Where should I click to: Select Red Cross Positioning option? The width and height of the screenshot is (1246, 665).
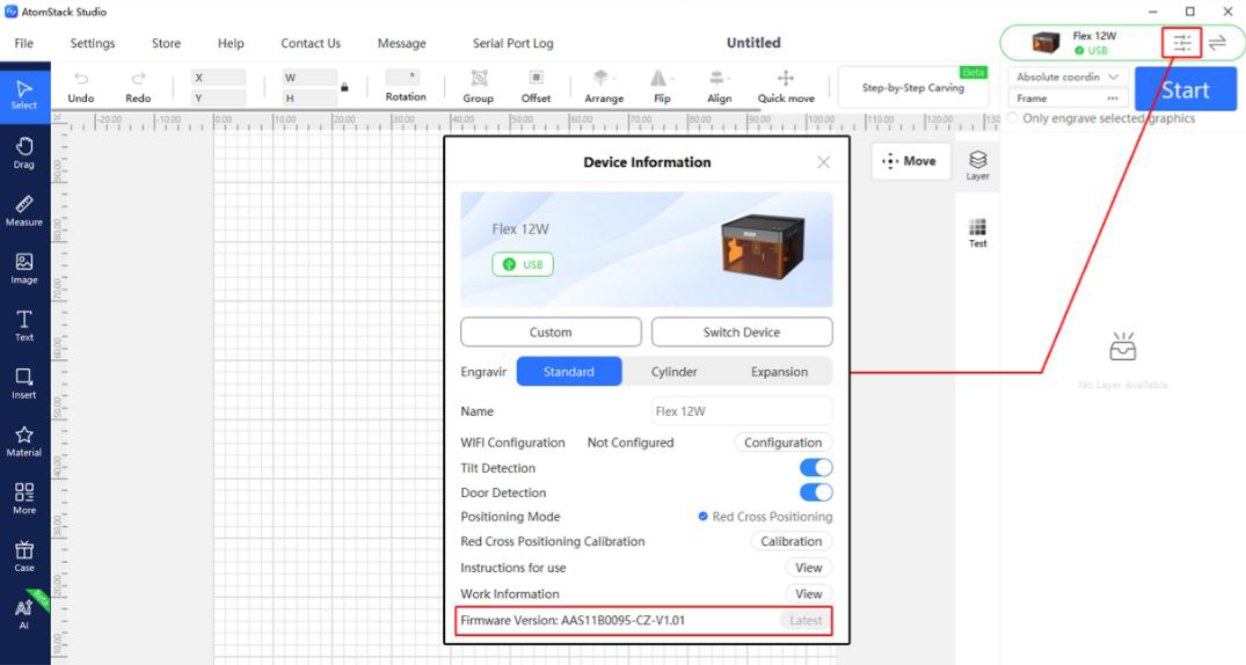point(765,517)
